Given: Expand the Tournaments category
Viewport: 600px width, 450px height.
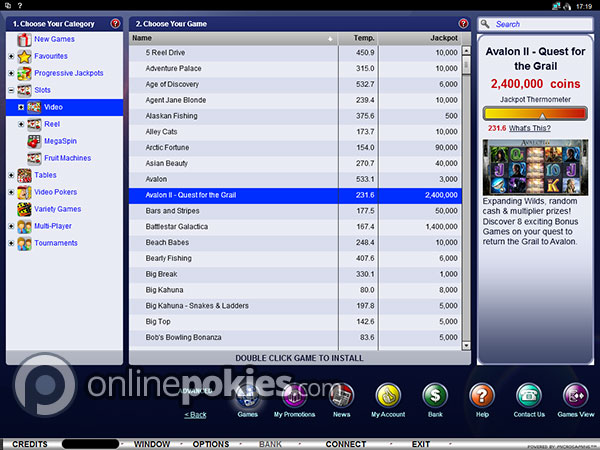Looking at the screenshot, I should click(x=11, y=243).
